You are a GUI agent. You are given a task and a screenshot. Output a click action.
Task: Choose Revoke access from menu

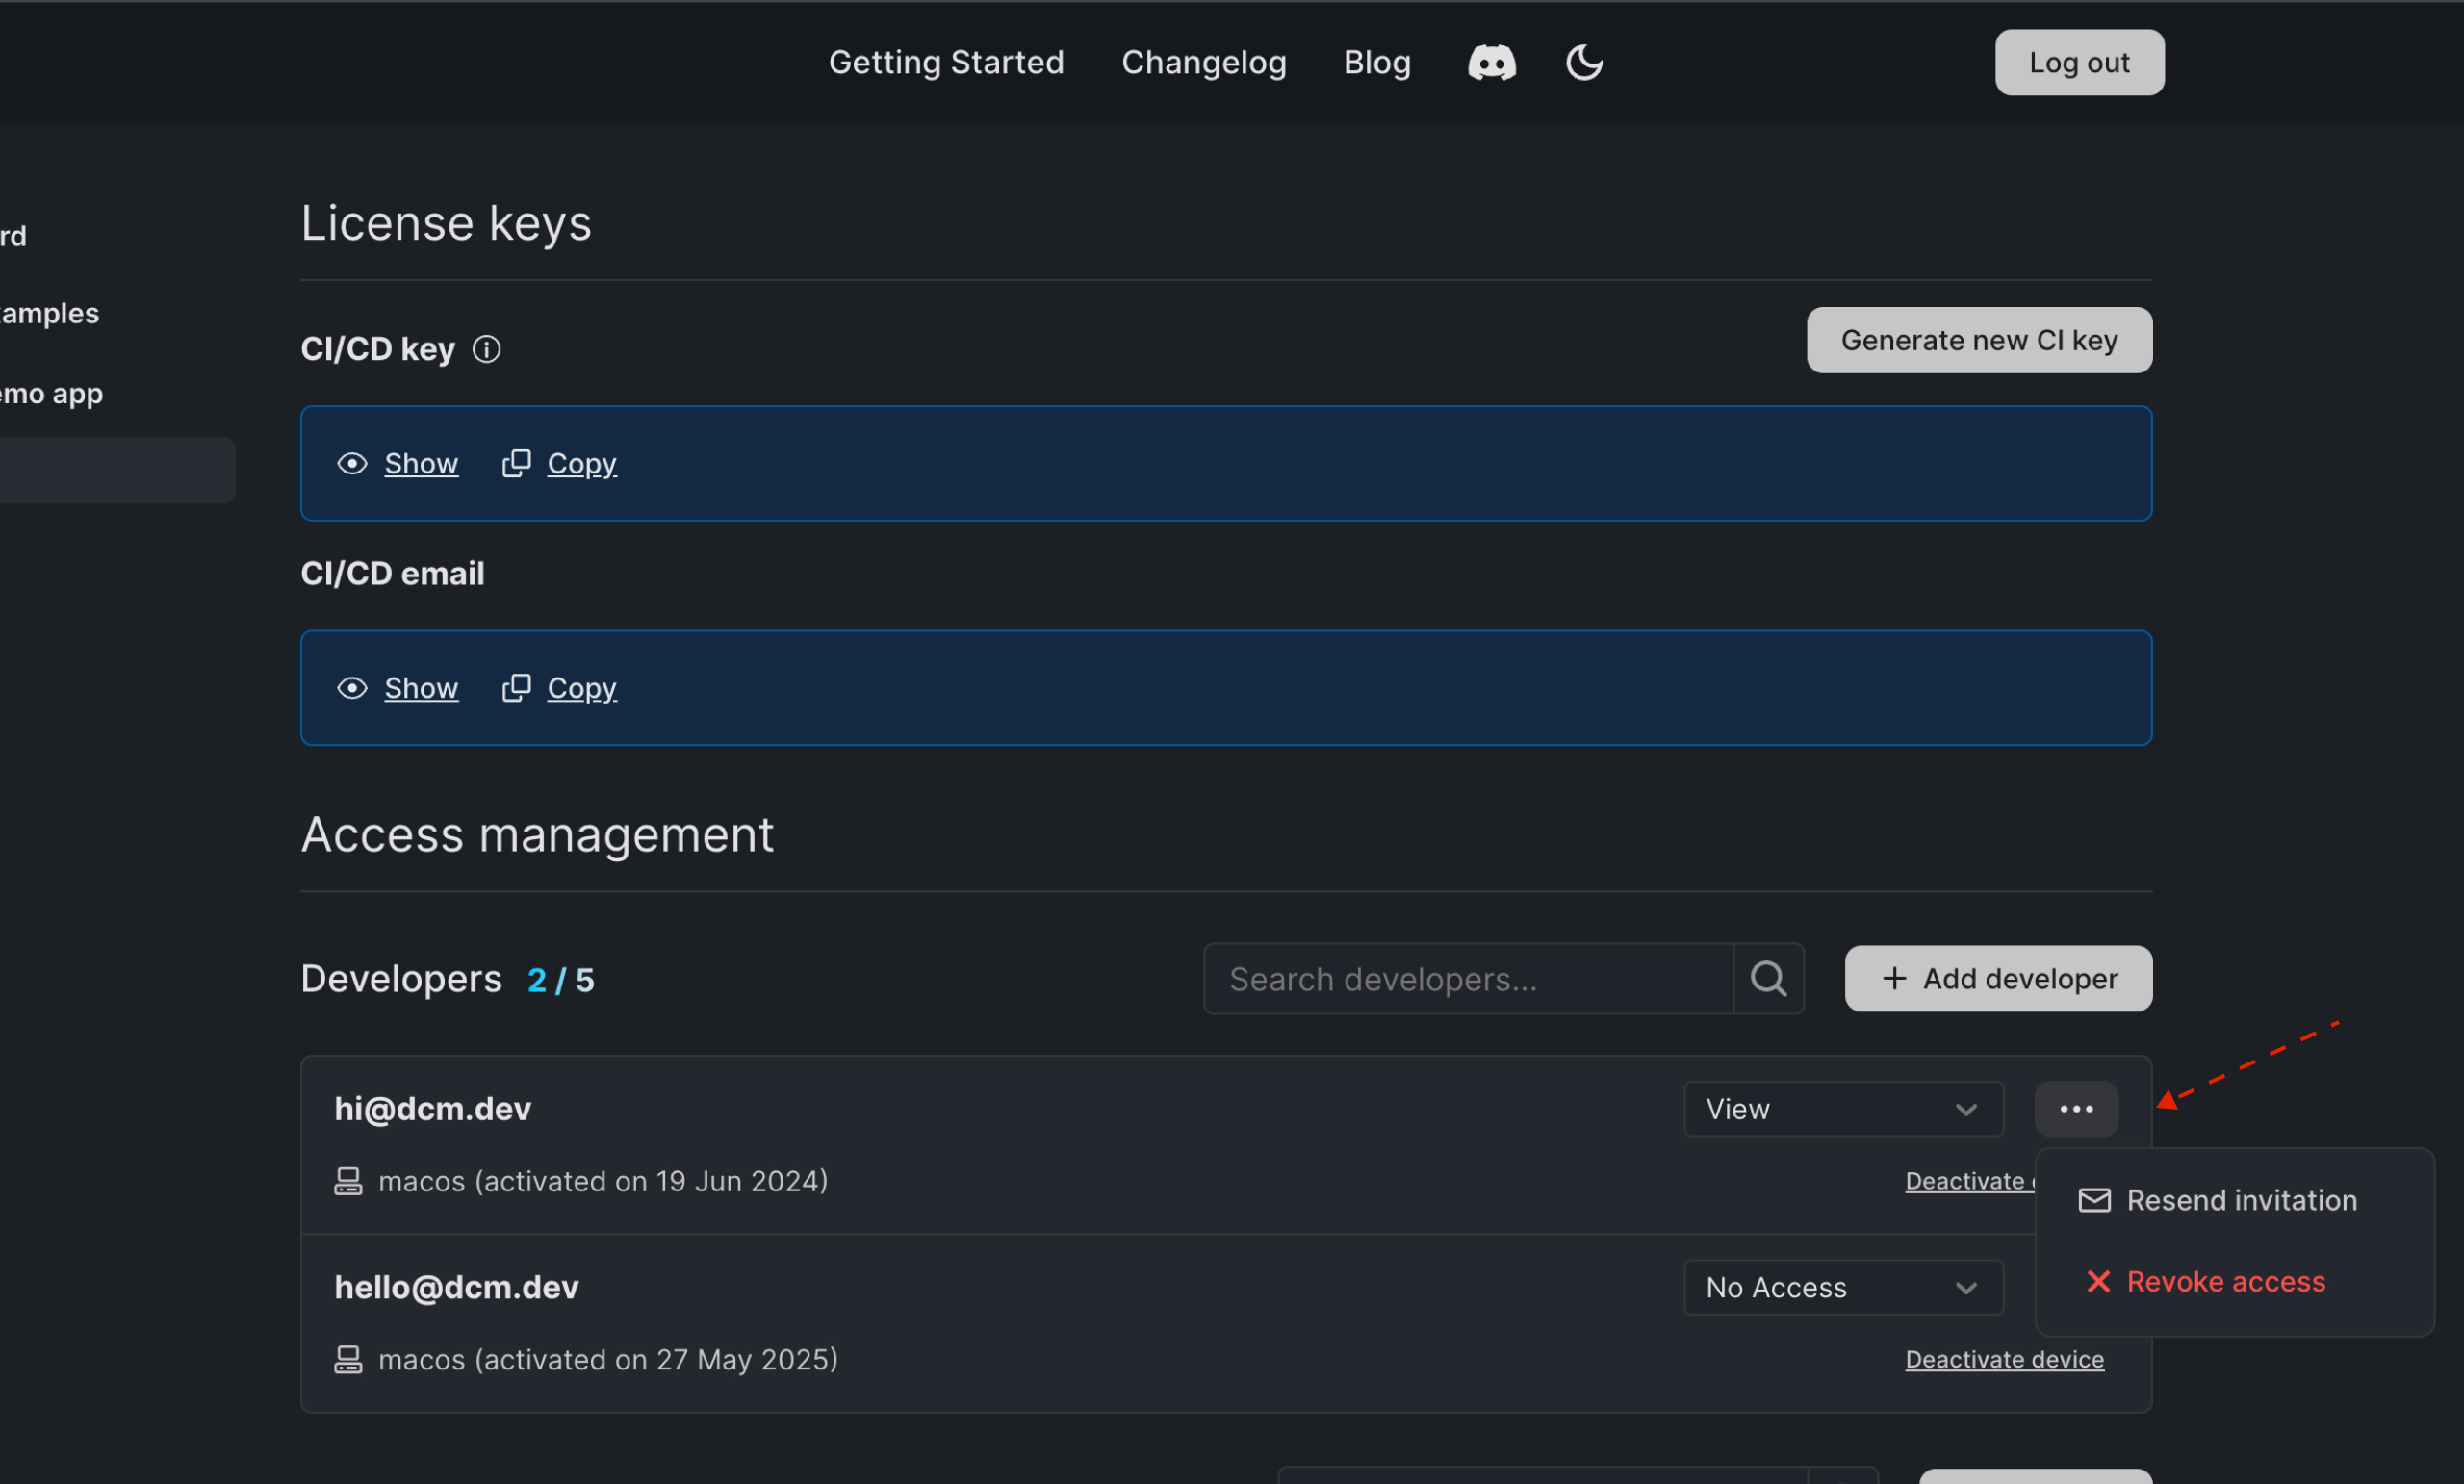click(2224, 1282)
